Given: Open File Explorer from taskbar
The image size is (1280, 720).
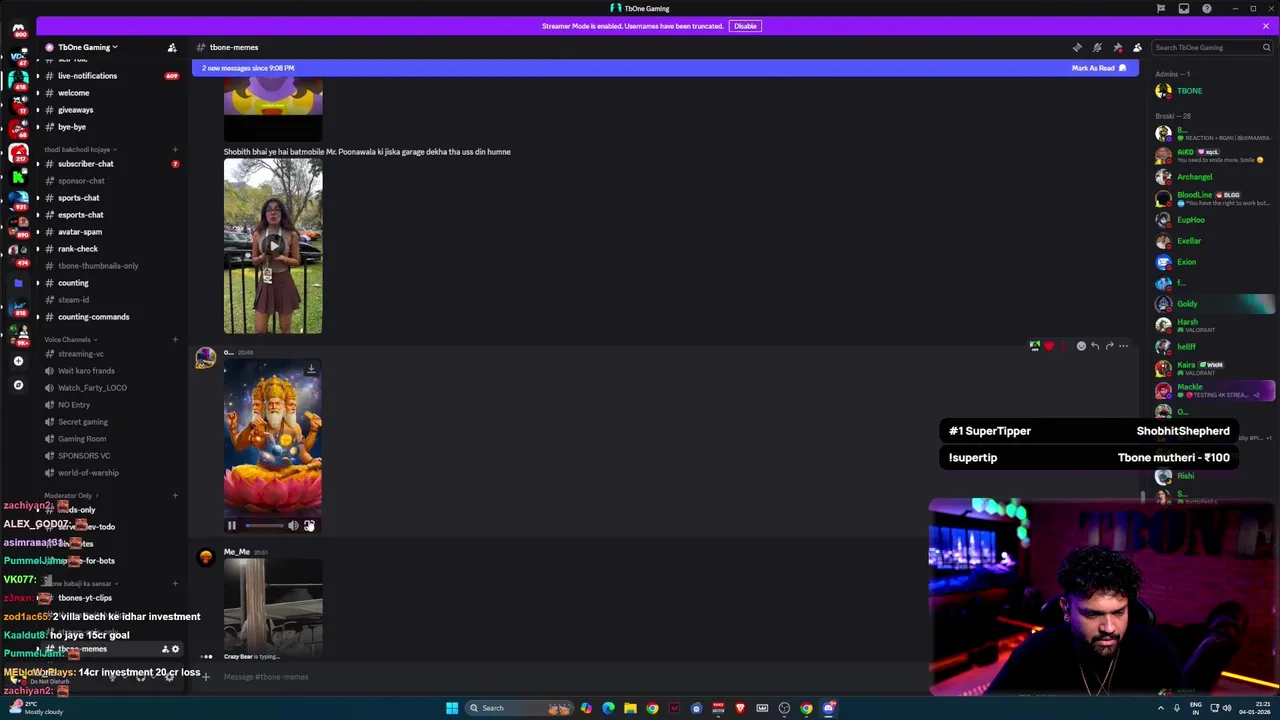Looking at the screenshot, I should (630, 708).
